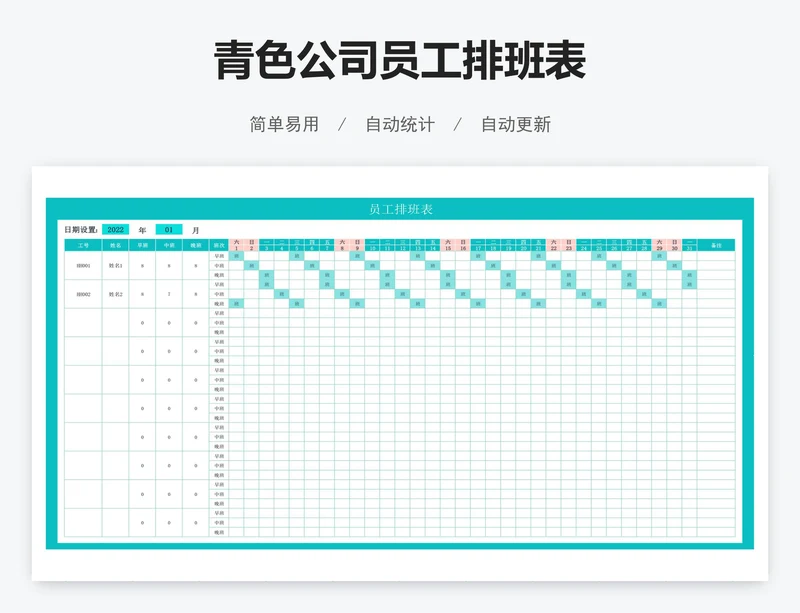This screenshot has width=800, height=613.
Task: Click the 备注 cell in HH001 早班 row
Action: coord(716,256)
